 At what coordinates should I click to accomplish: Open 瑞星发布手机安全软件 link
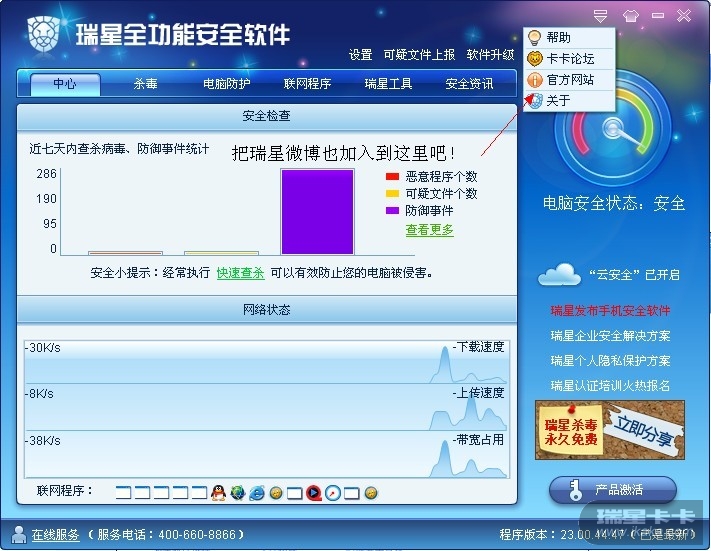[610, 311]
